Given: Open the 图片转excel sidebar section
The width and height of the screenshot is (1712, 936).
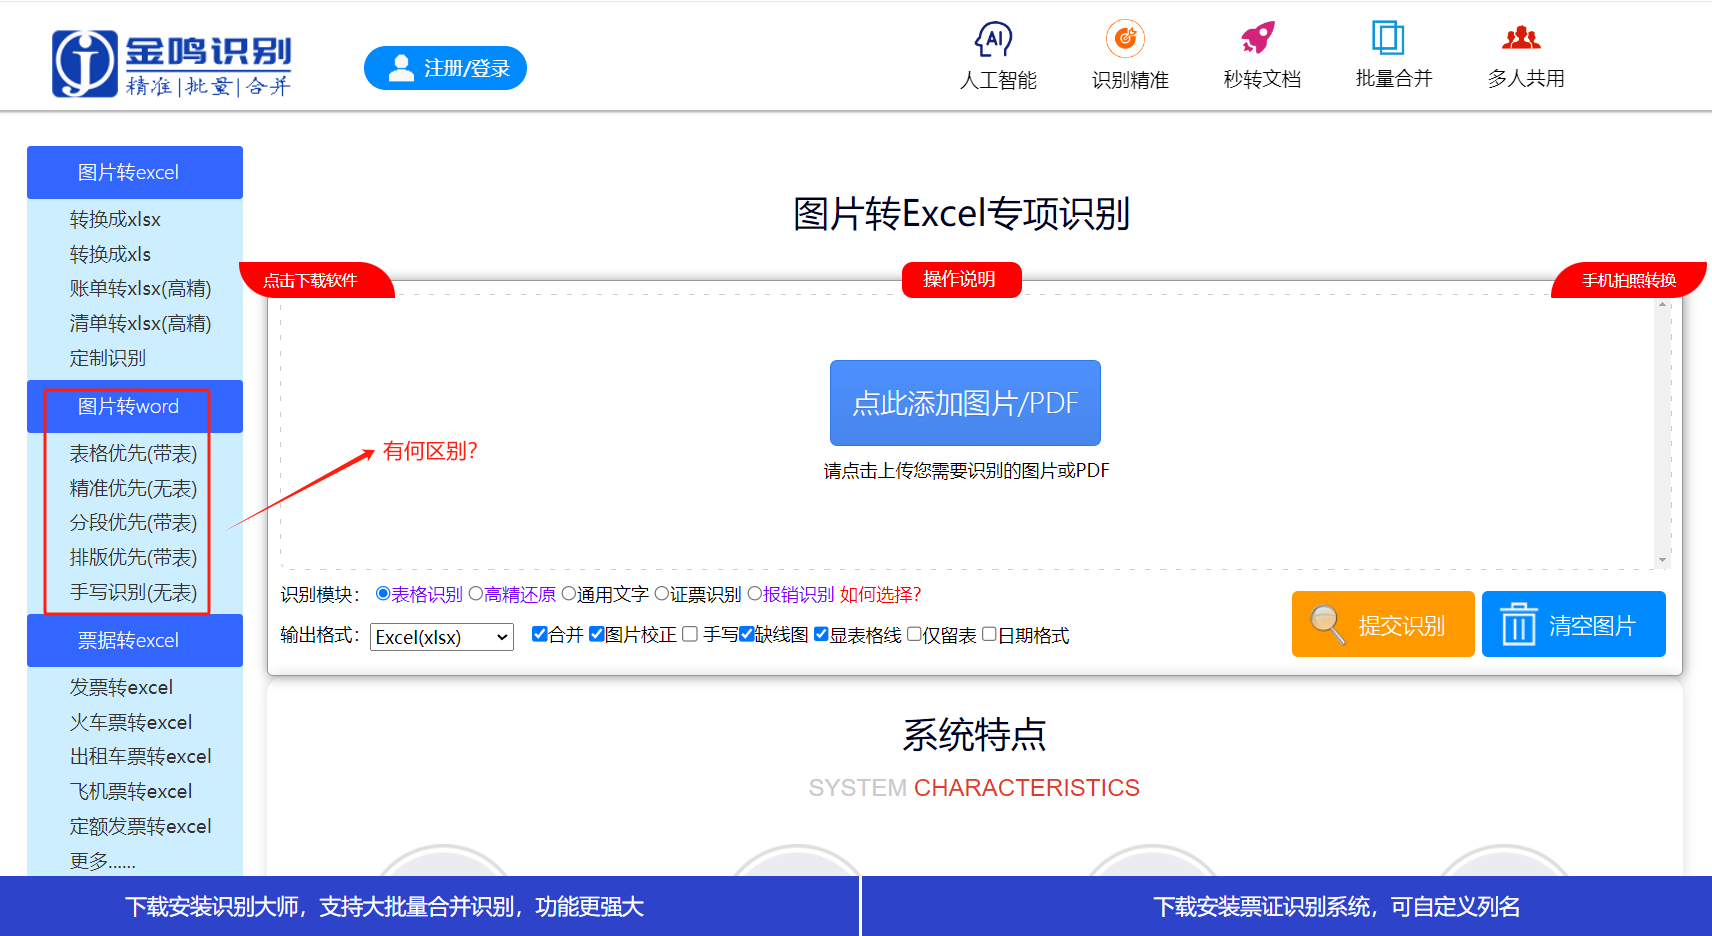Looking at the screenshot, I should [x=135, y=172].
